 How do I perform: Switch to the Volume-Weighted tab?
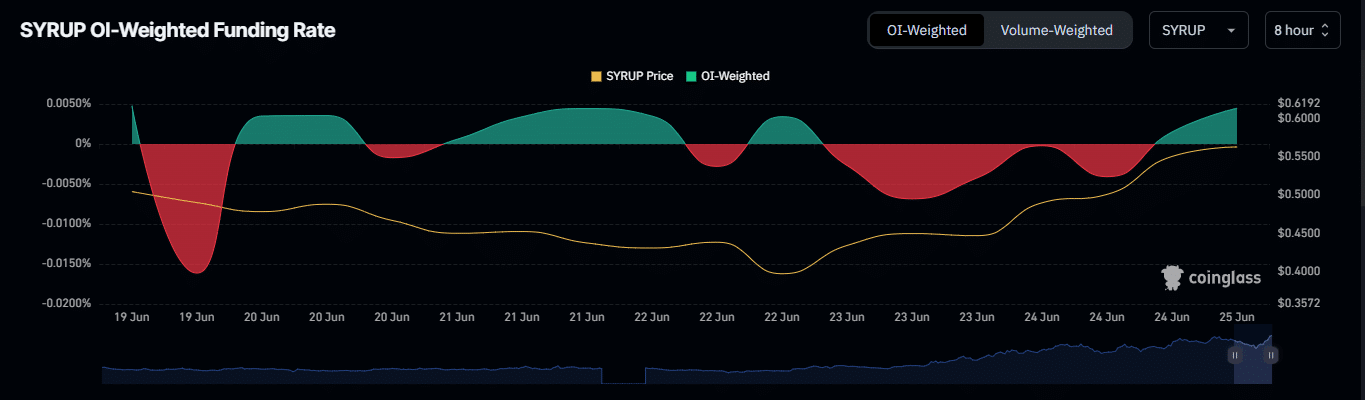tap(1056, 30)
